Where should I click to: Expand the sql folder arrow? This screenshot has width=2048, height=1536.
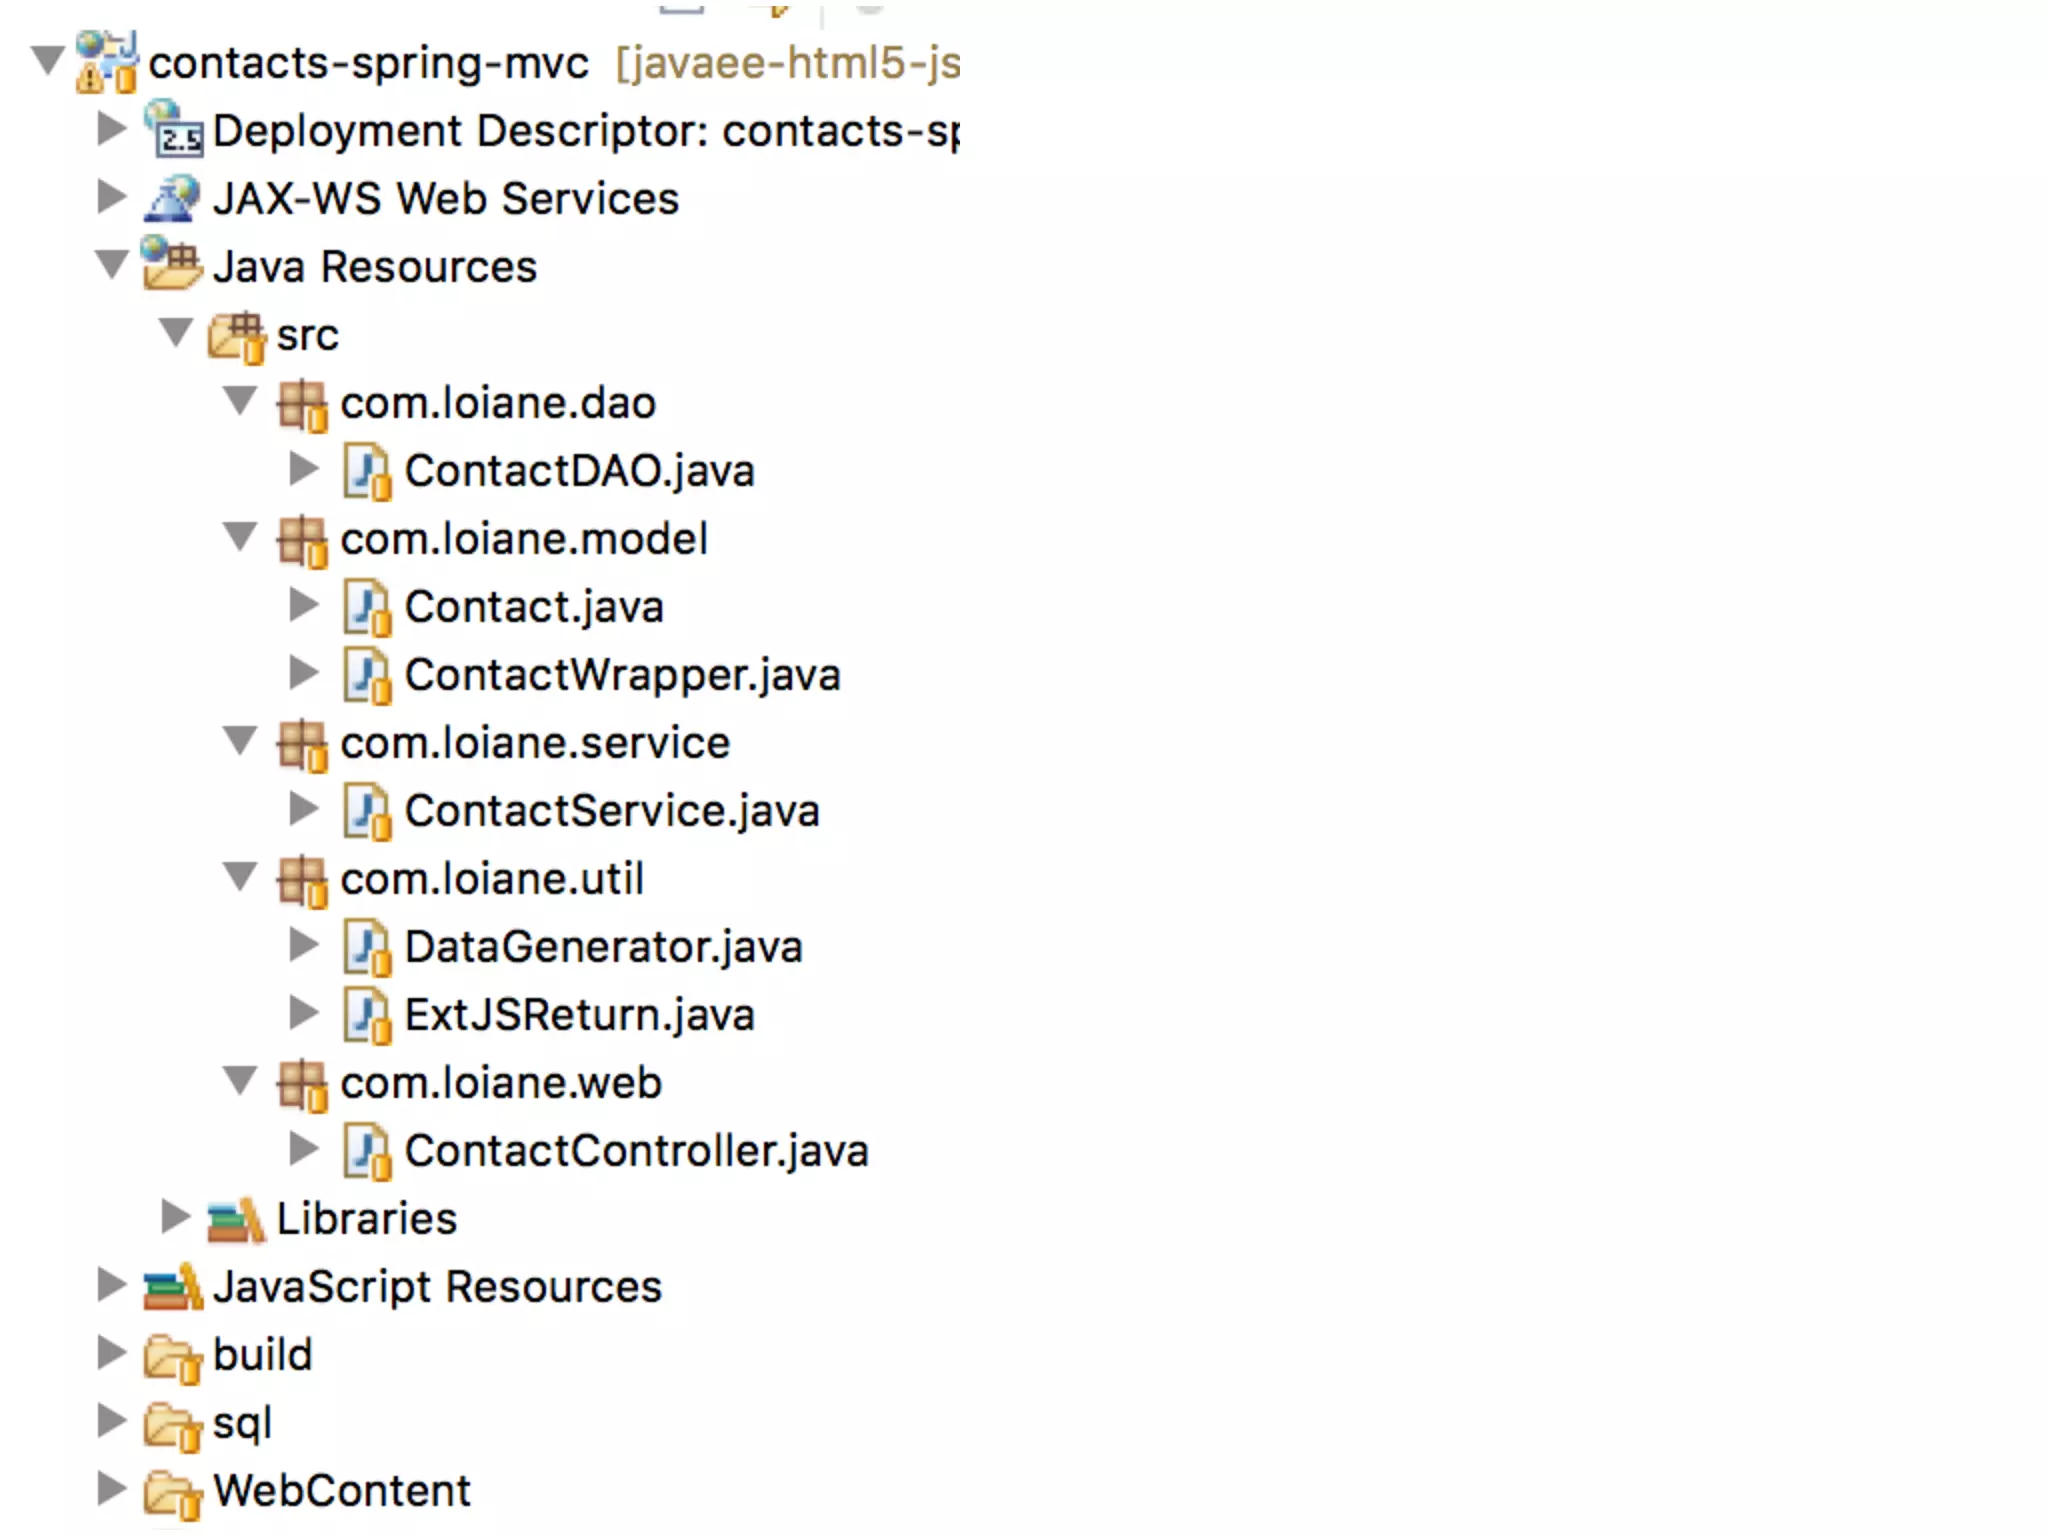point(111,1421)
